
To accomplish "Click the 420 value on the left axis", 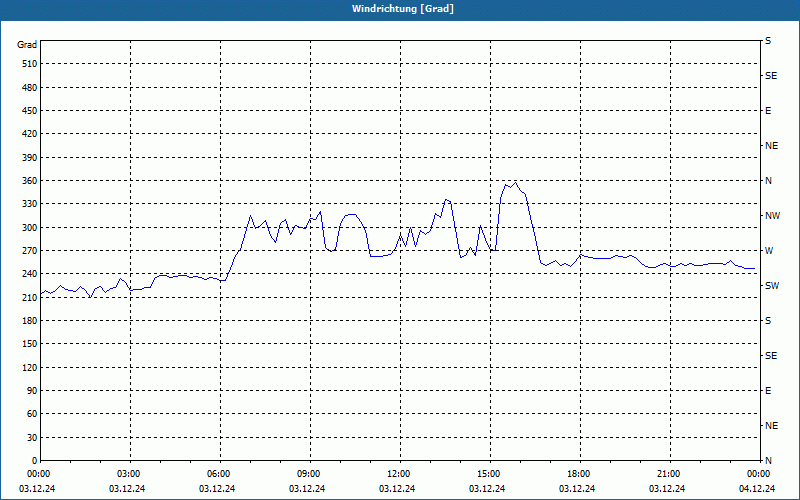I will click(x=30, y=134).
